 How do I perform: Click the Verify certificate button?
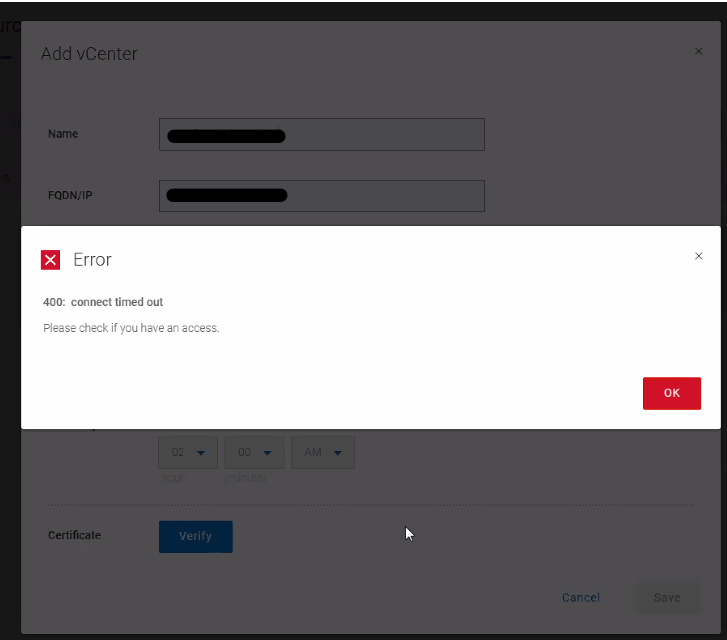pos(196,537)
